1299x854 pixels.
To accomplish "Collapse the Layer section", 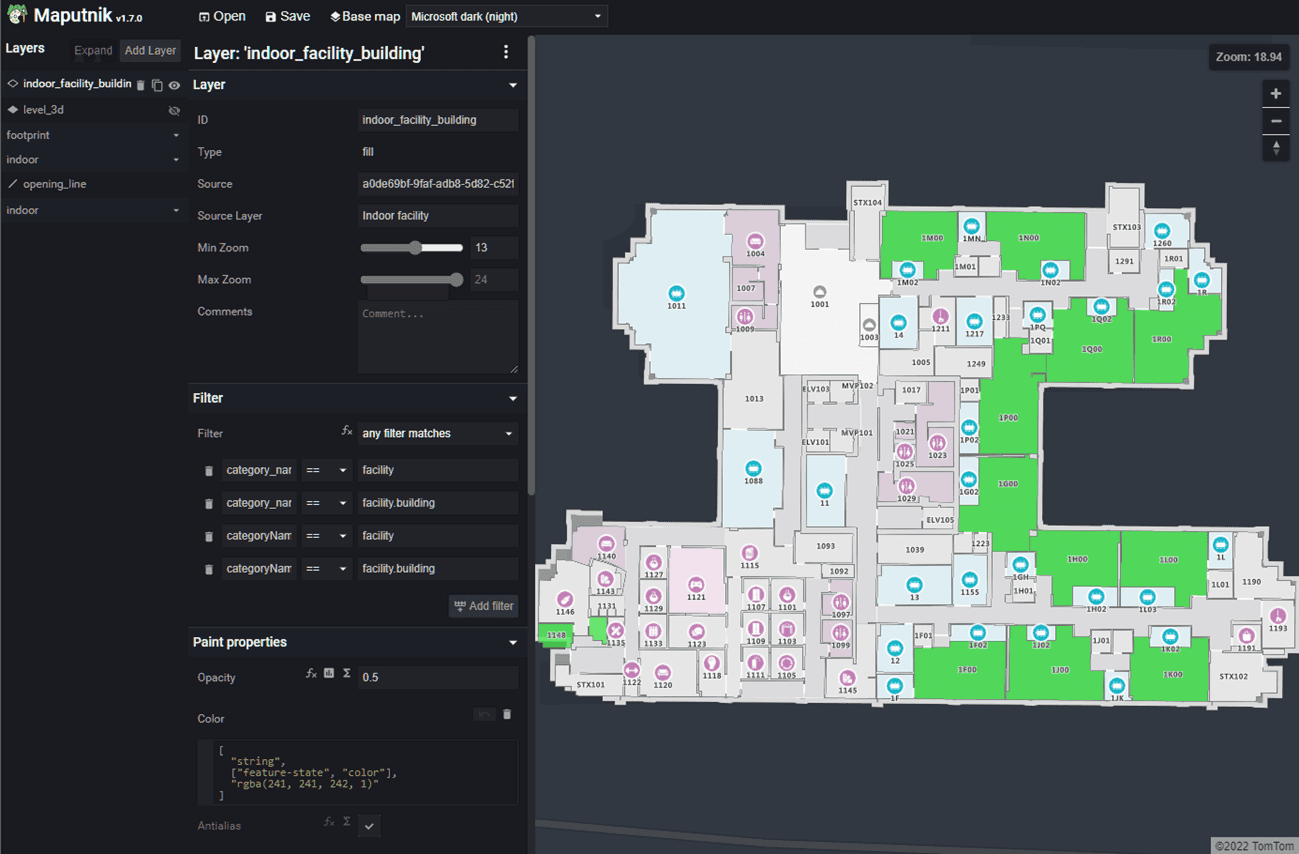I will 513,85.
